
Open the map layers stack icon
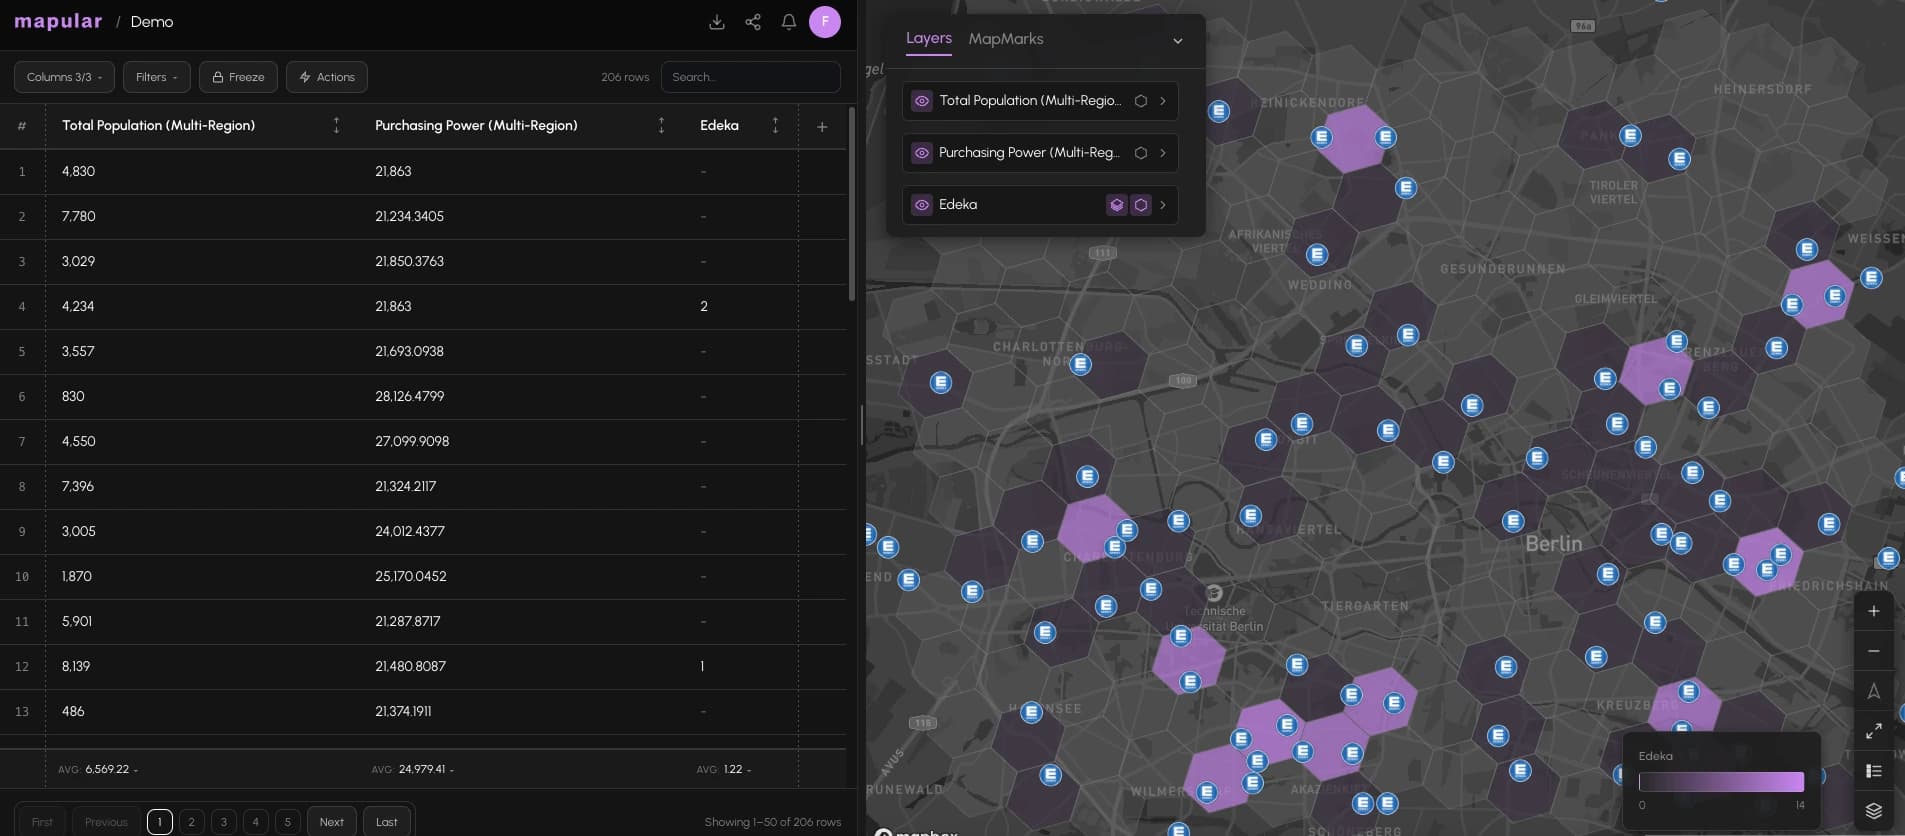pos(1874,811)
